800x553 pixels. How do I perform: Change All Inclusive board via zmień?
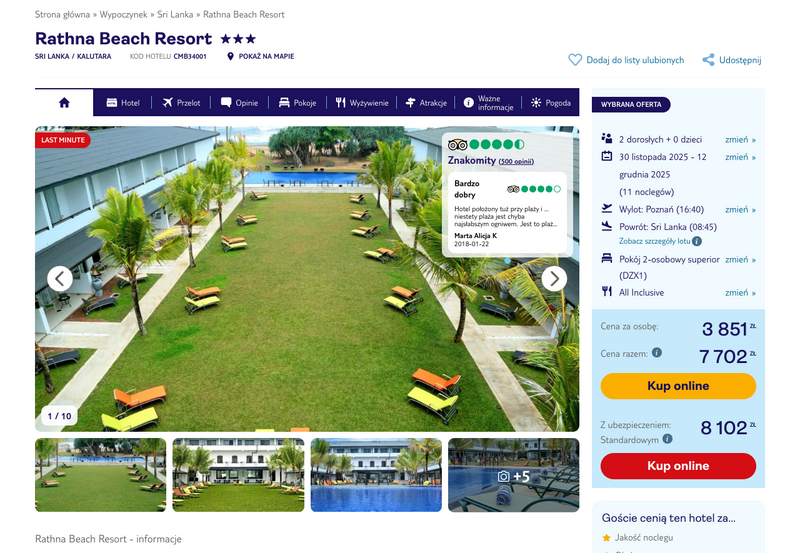pyautogui.click(x=740, y=292)
